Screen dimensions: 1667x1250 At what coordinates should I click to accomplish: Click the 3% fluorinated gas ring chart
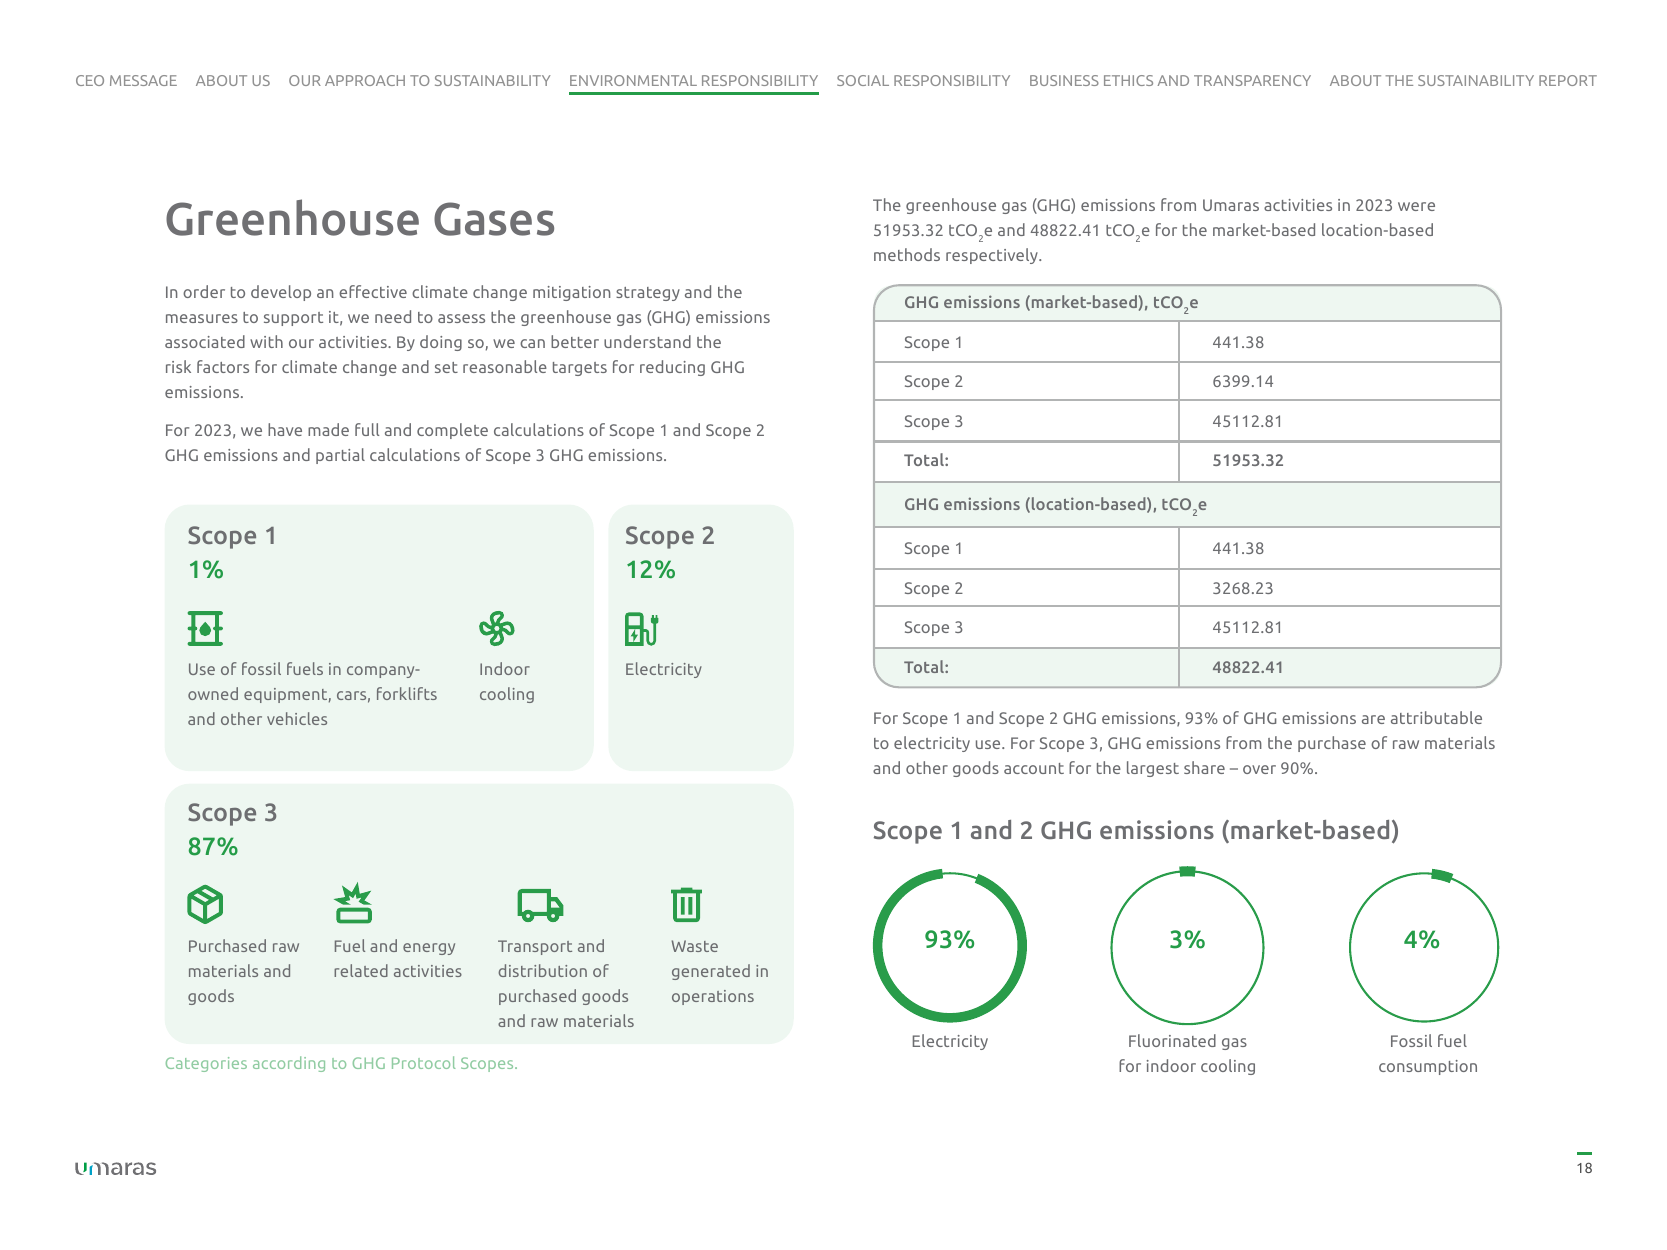point(1187,946)
